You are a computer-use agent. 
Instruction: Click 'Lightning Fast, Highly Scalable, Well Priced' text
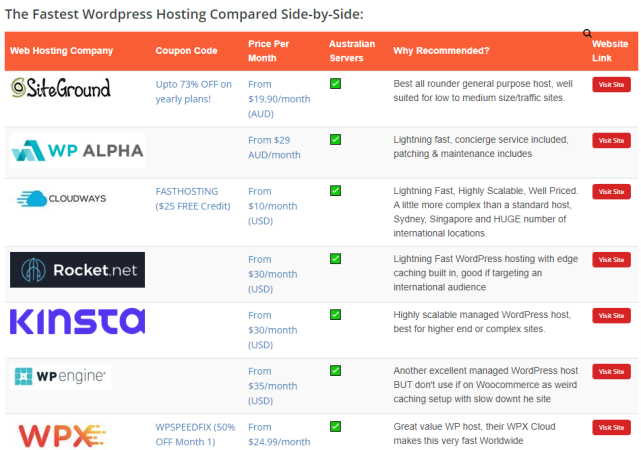coord(486,212)
